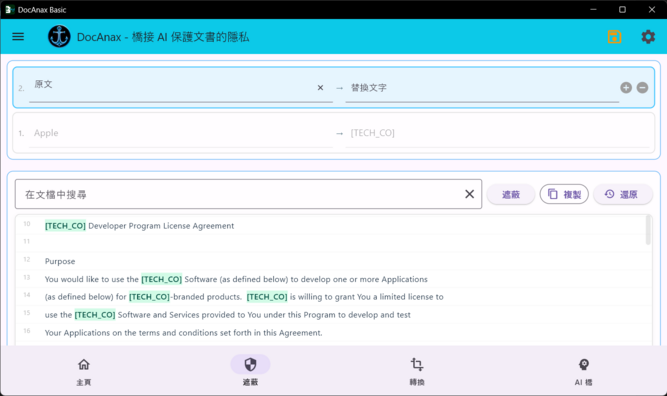Open the AI tab in the bottom bar
667x396 pixels.
pyautogui.click(x=584, y=371)
